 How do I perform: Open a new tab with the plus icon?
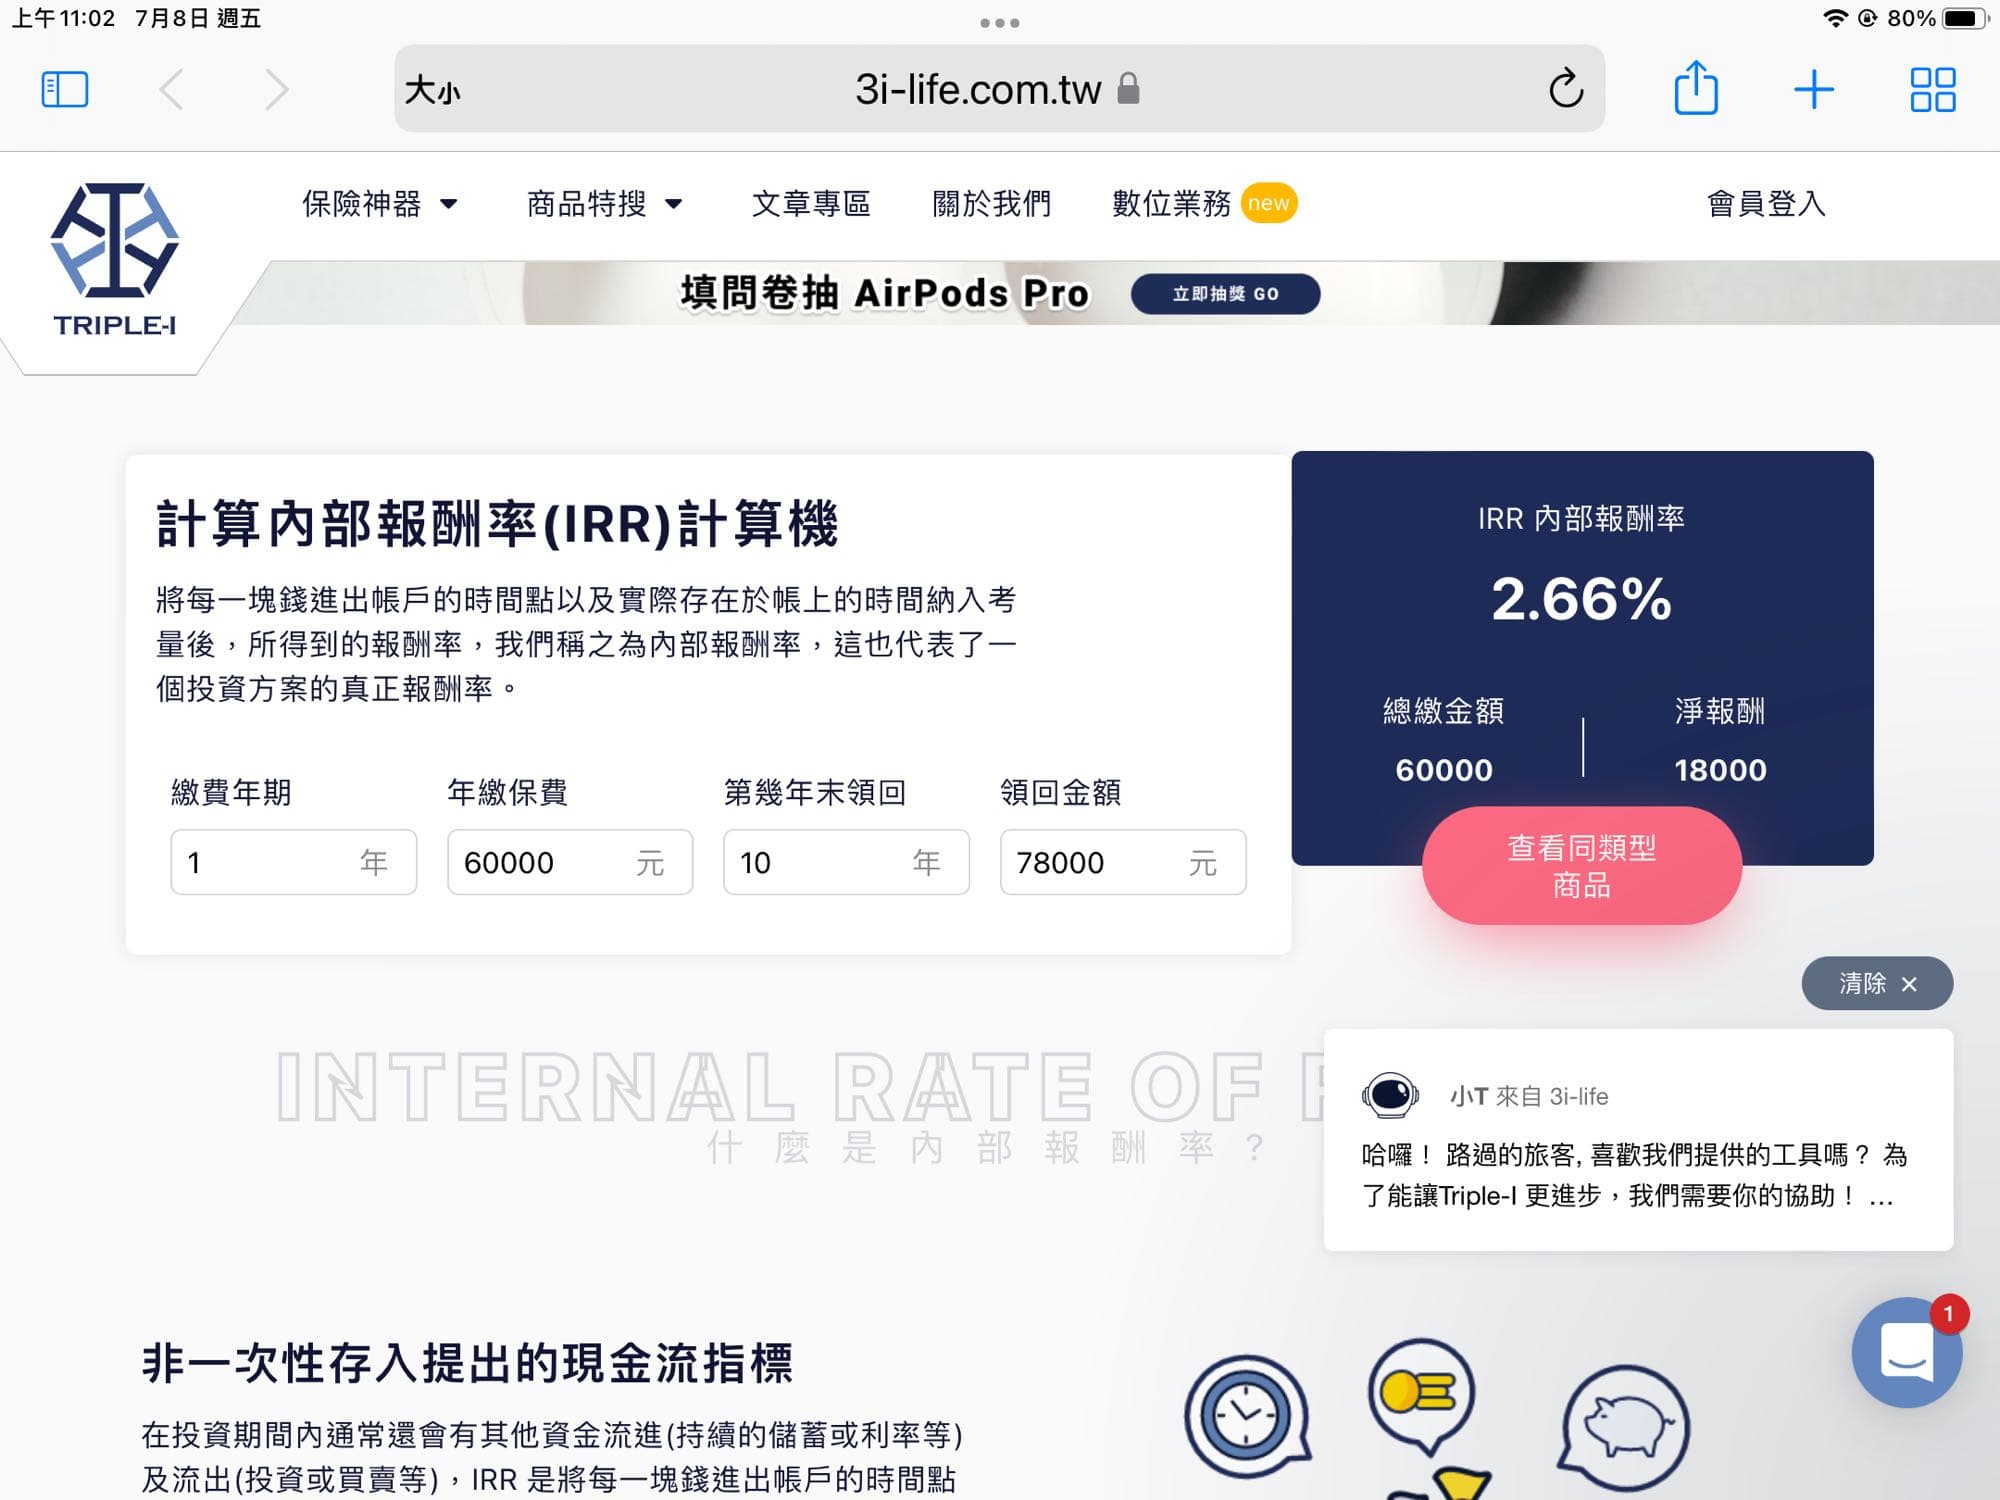coord(1813,89)
